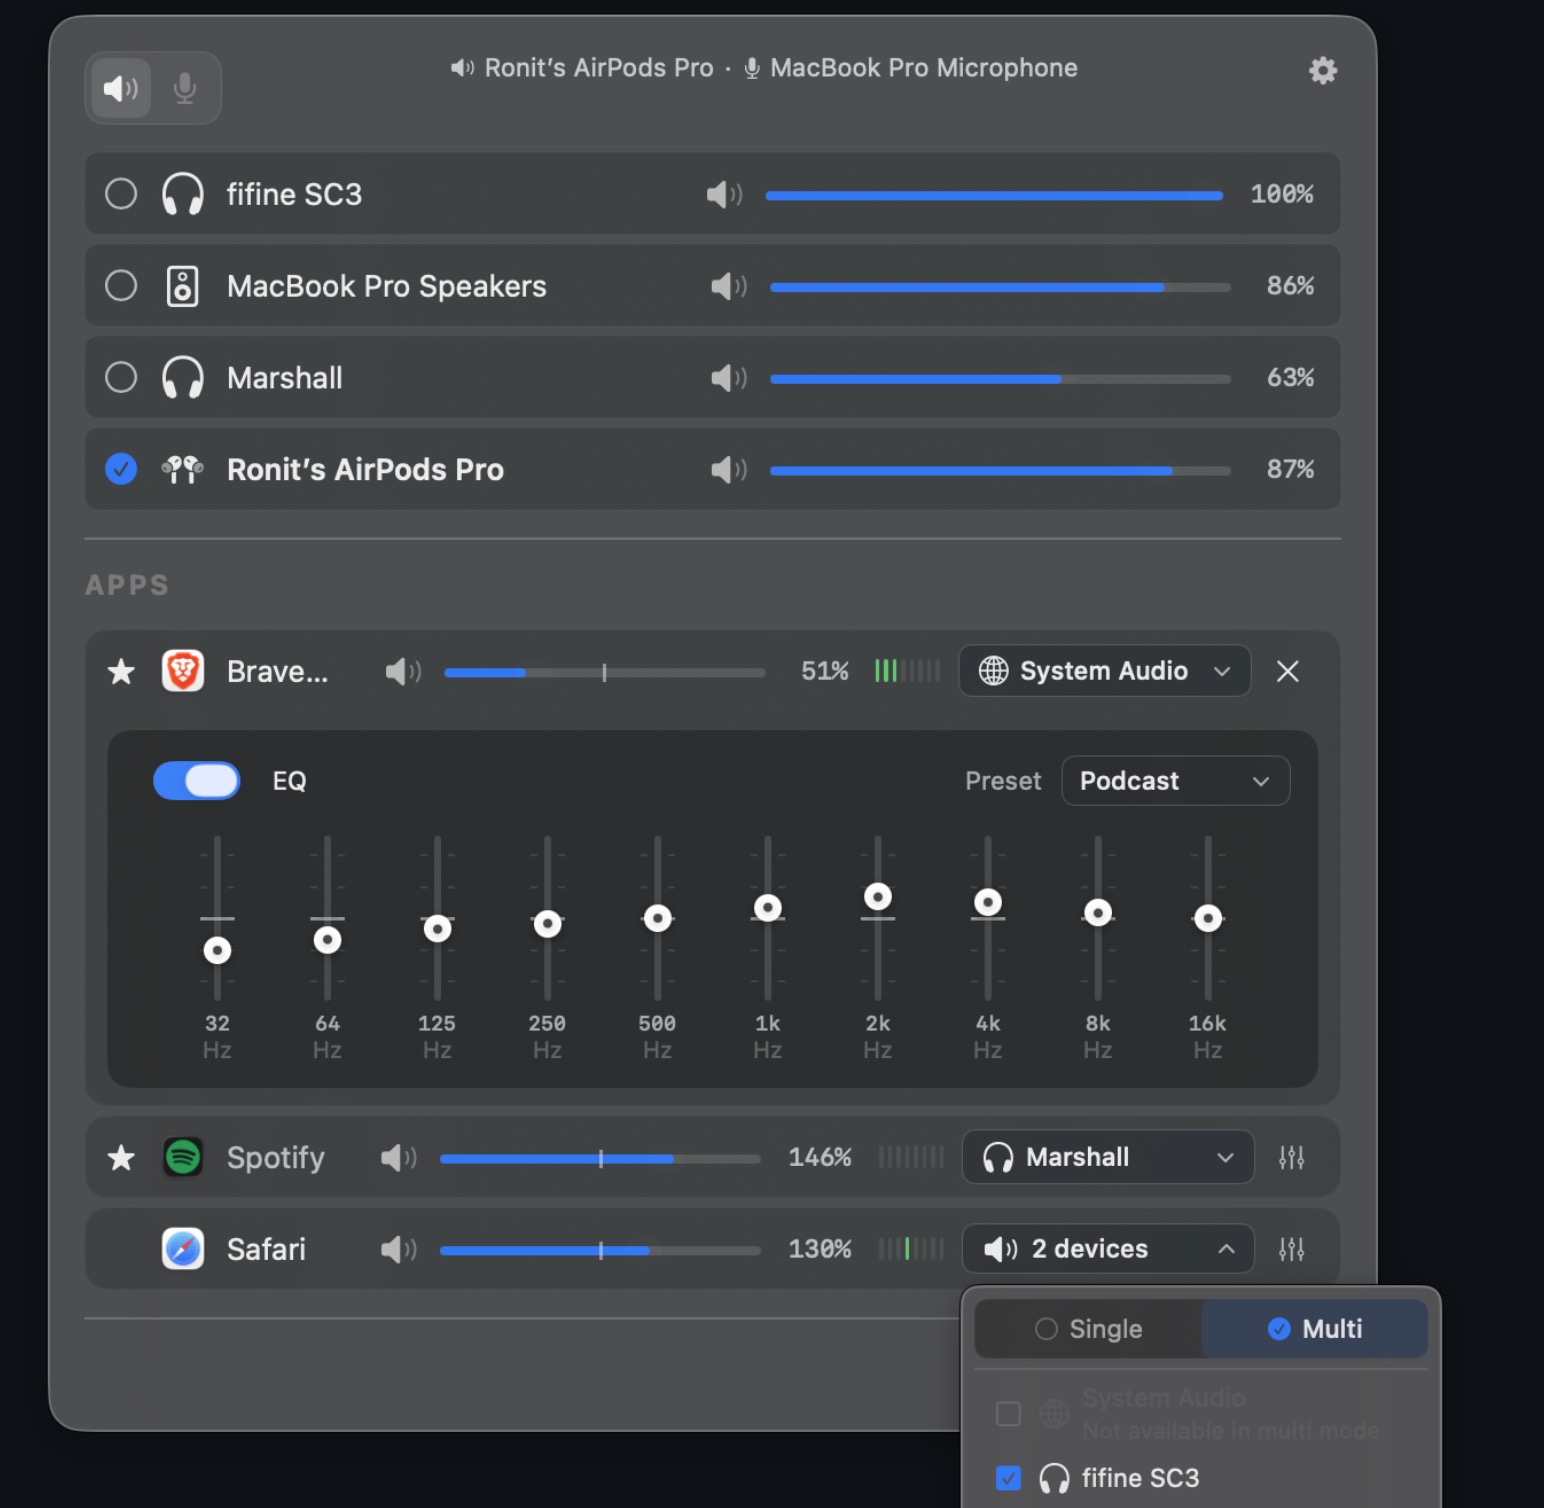
Task: Mute the fifine SC3 speaker icon
Action: tap(724, 194)
